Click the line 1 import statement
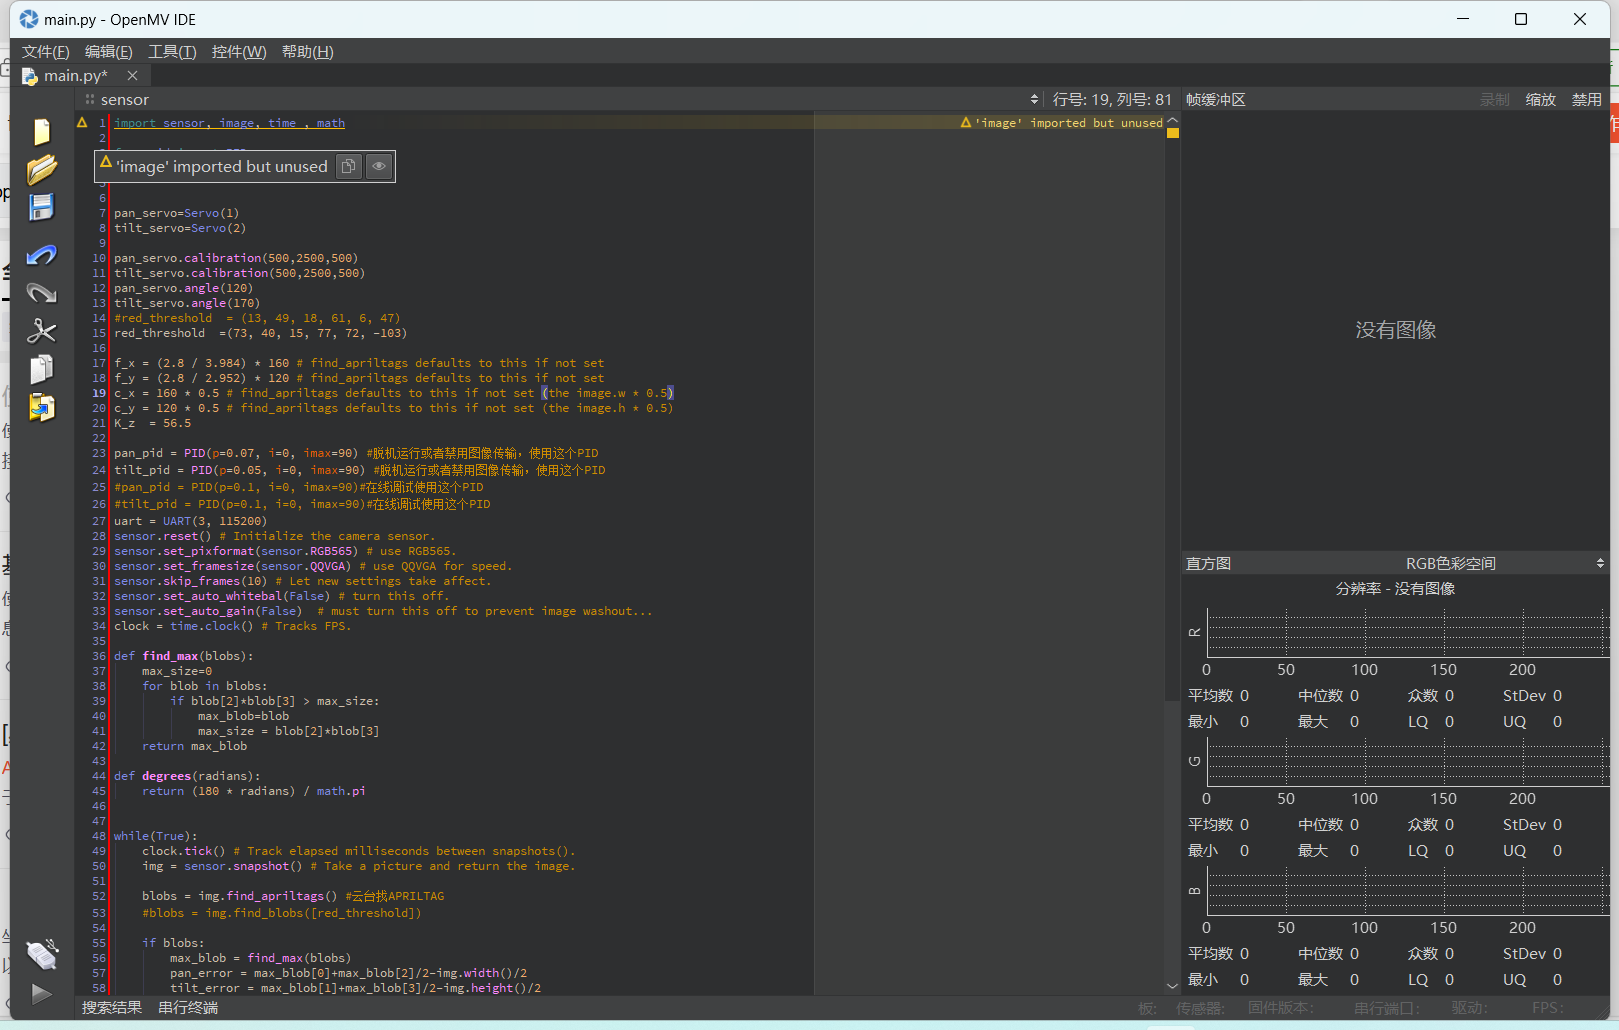1619x1030 pixels. [229, 123]
